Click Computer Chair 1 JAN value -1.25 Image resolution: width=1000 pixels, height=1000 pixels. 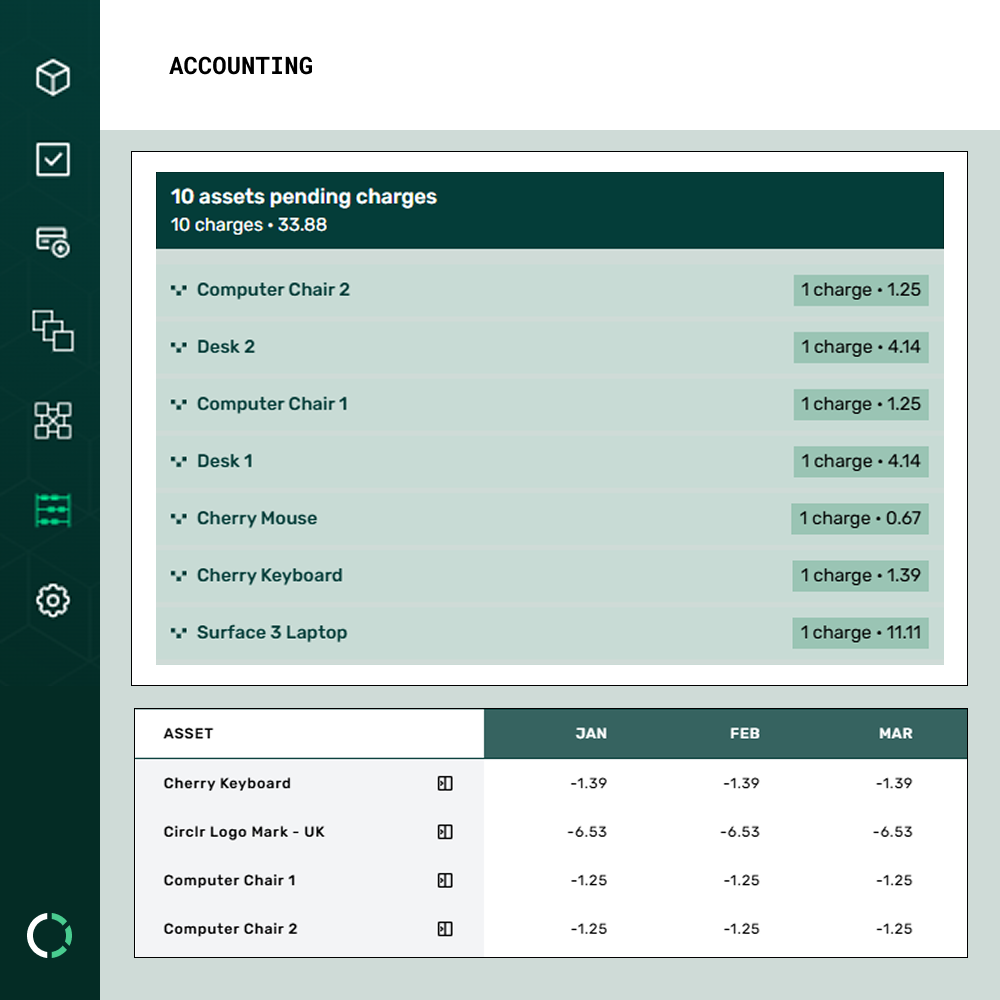(x=589, y=880)
